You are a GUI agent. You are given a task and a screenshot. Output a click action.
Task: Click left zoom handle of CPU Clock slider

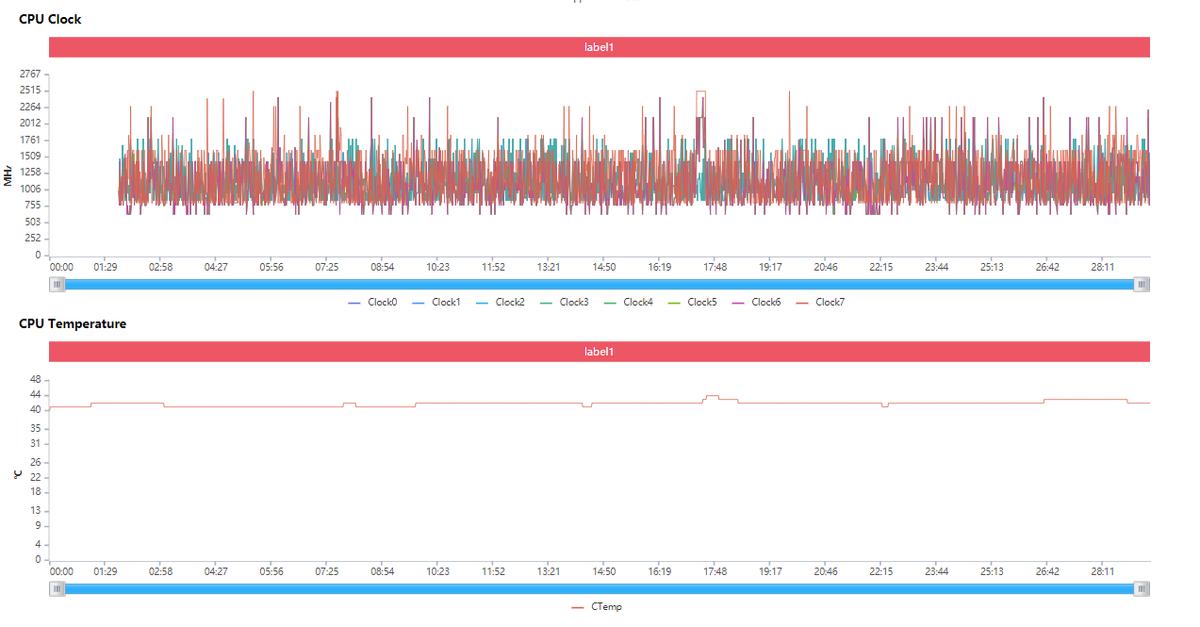coord(57,284)
